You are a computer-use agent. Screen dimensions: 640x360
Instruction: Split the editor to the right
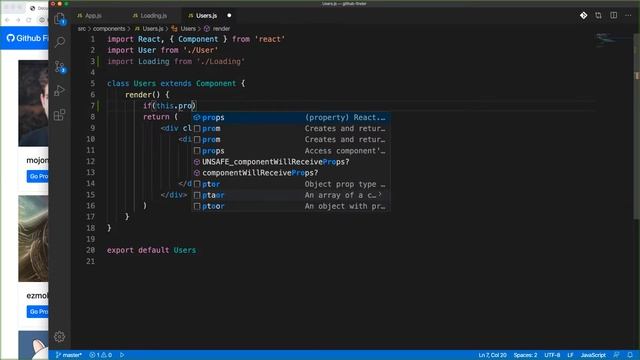613,16
